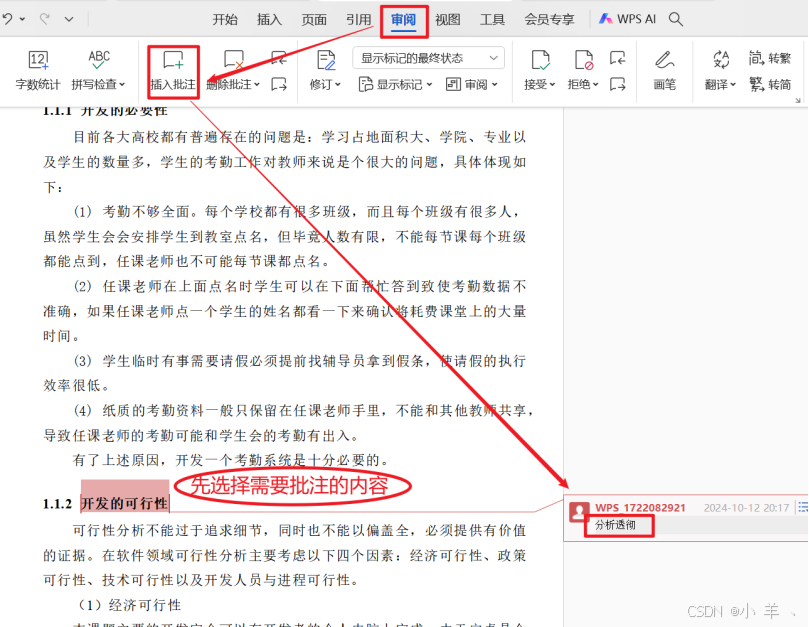Activate the 画笔 pen tool
Viewport: 809px width, 627px height.
pyautogui.click(x=665, y=70)
